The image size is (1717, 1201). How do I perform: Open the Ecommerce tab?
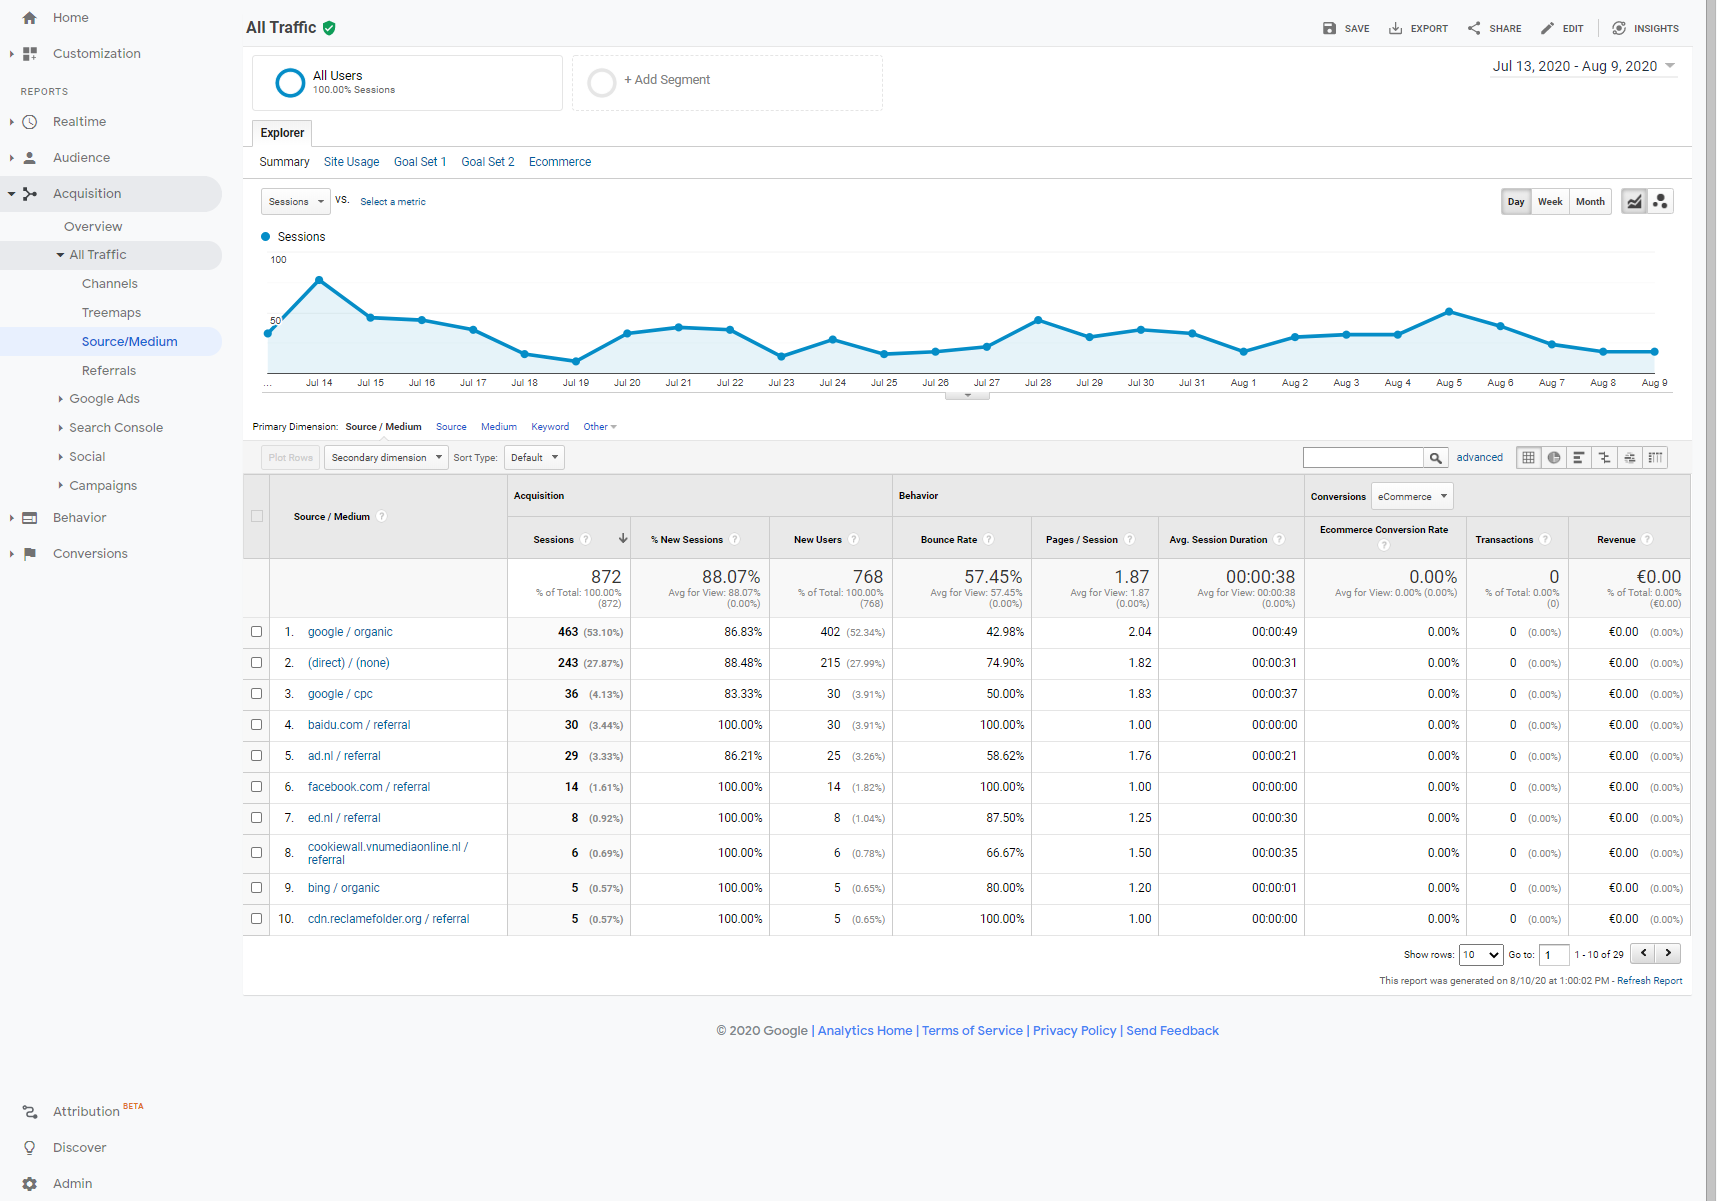pyautogui.click(x=559, y=162)
